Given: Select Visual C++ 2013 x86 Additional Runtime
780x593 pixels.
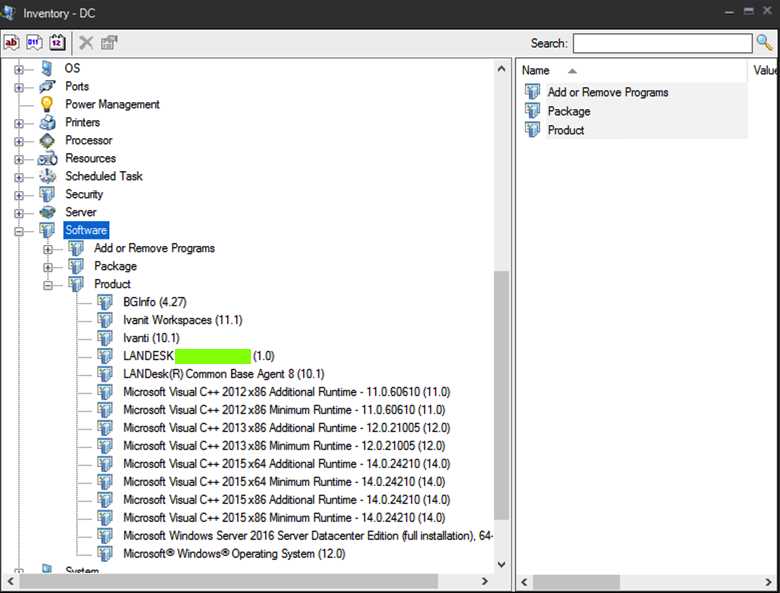Looking at the screenshot, I should click(x=287, y=428).
